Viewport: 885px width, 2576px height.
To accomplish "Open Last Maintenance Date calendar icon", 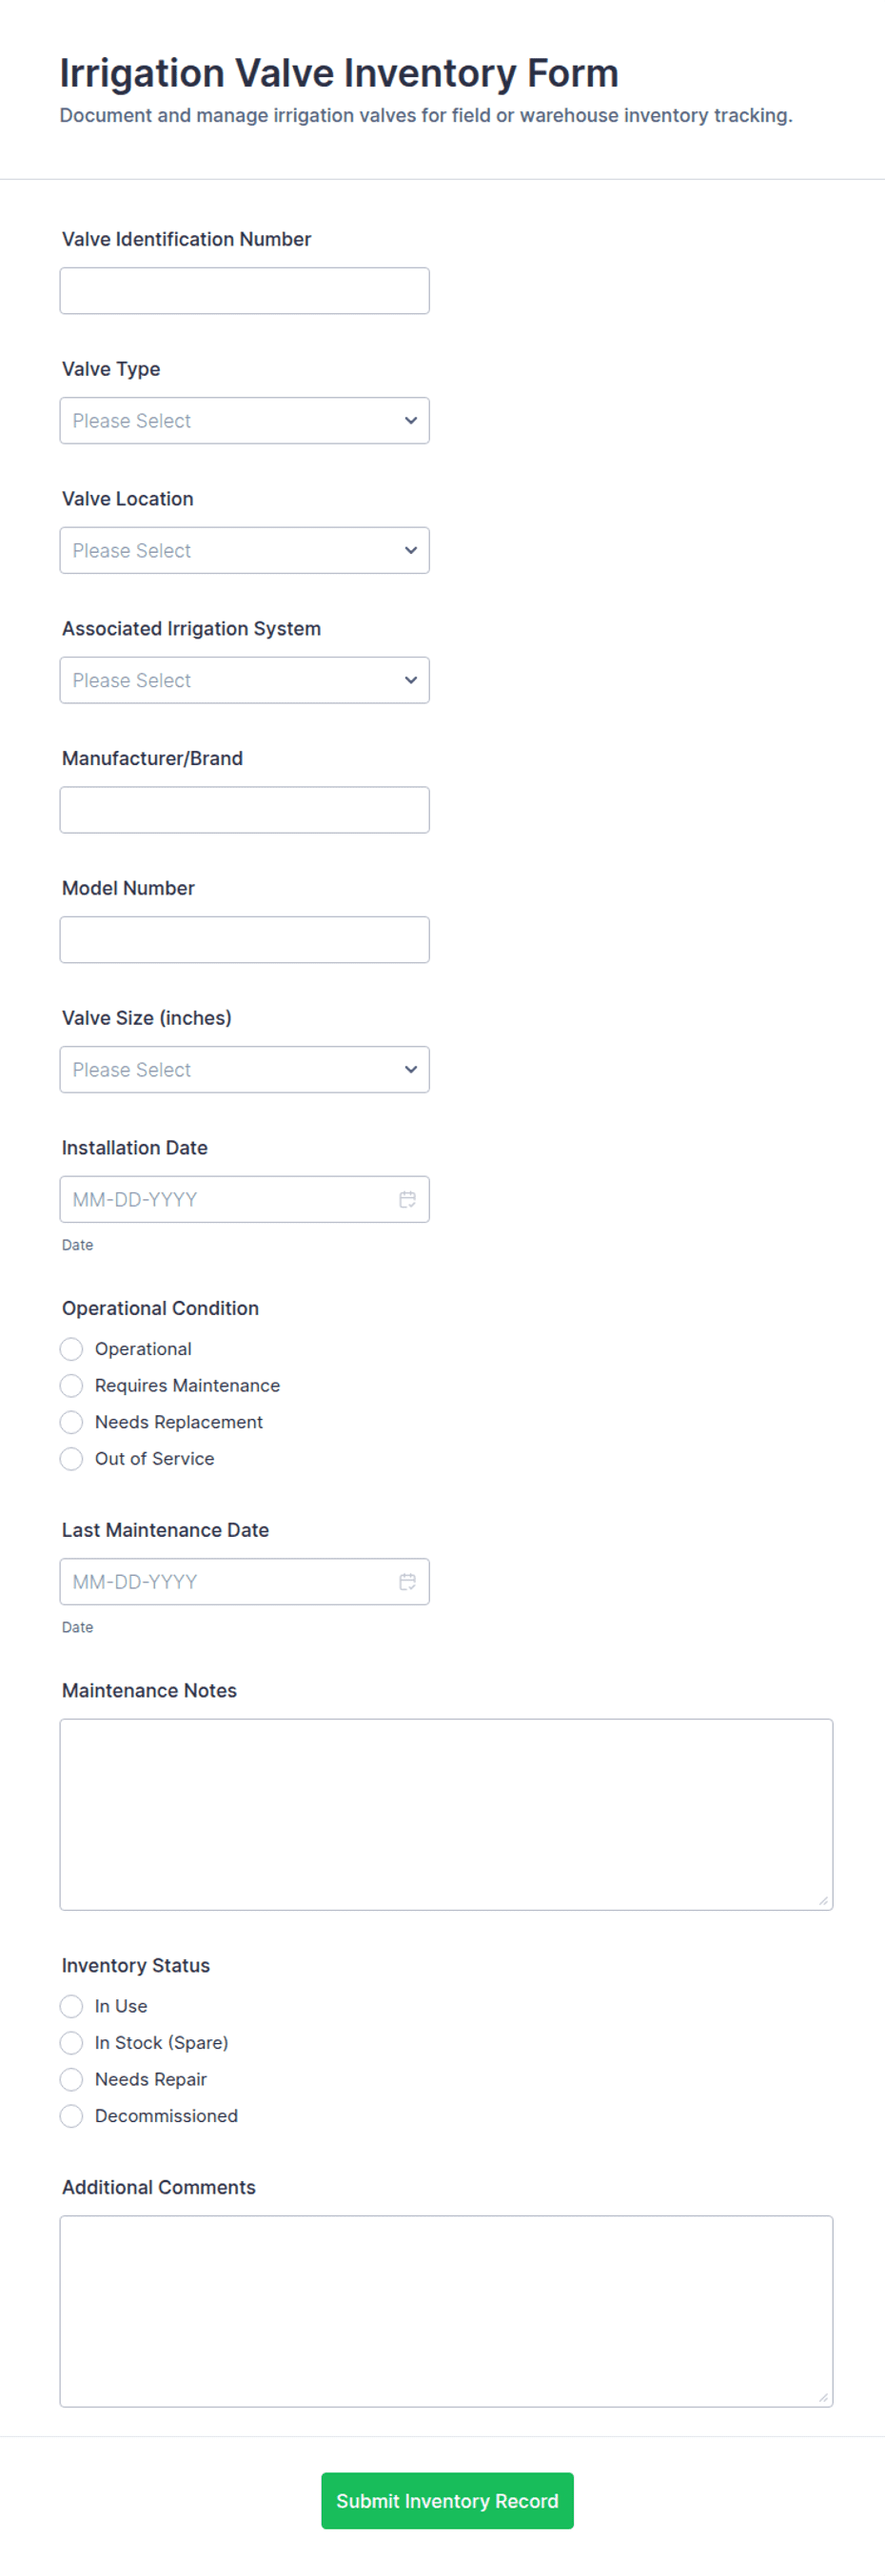I will pos(407,1581).
